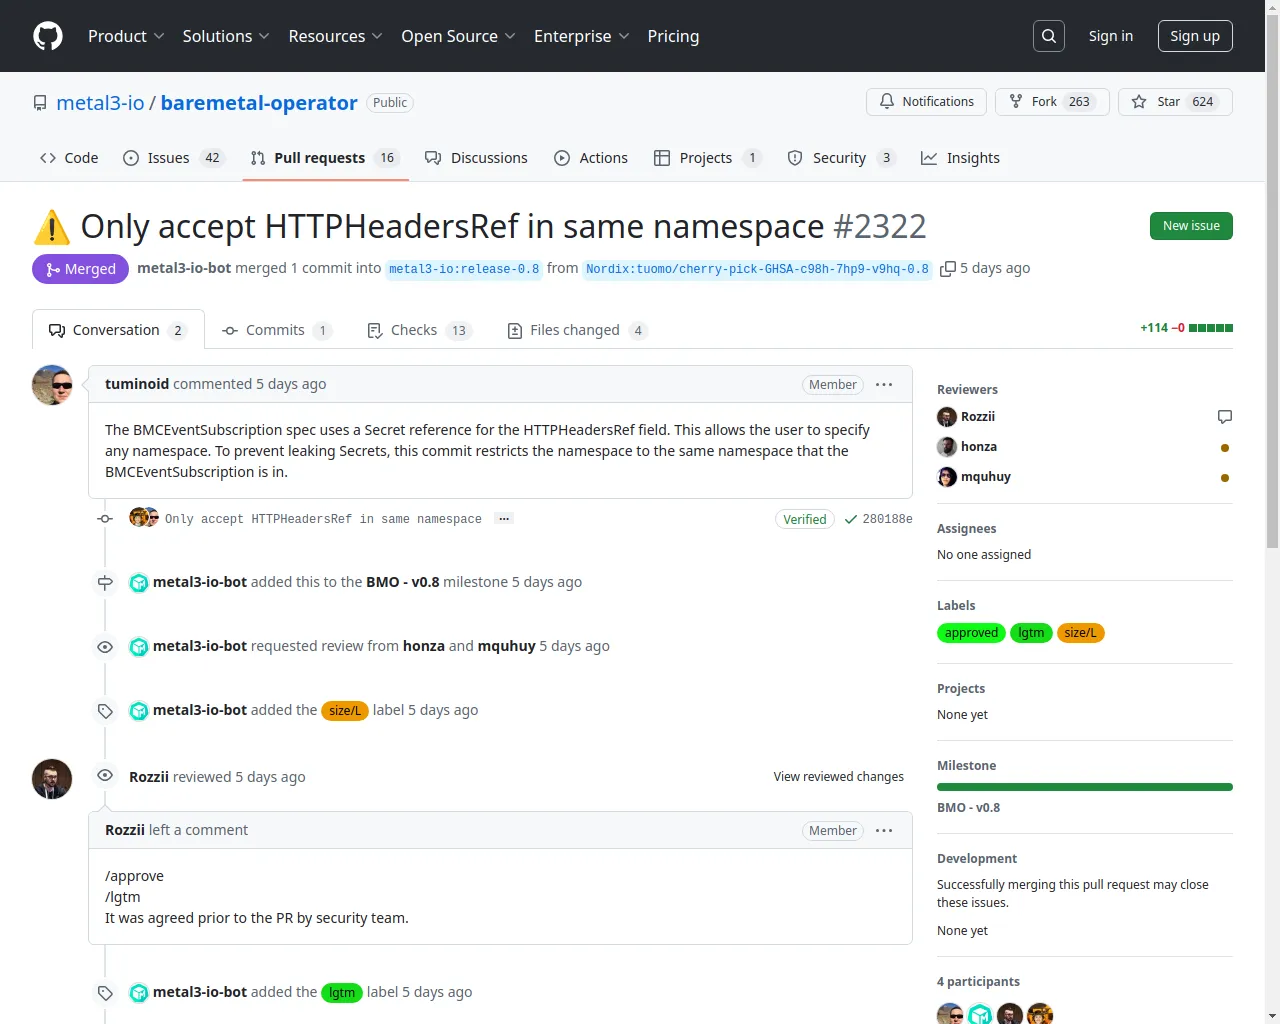The height and width of the screenshot is (1024, 1280).
Task: Click the Sign in link
Action: point(1111,36)
